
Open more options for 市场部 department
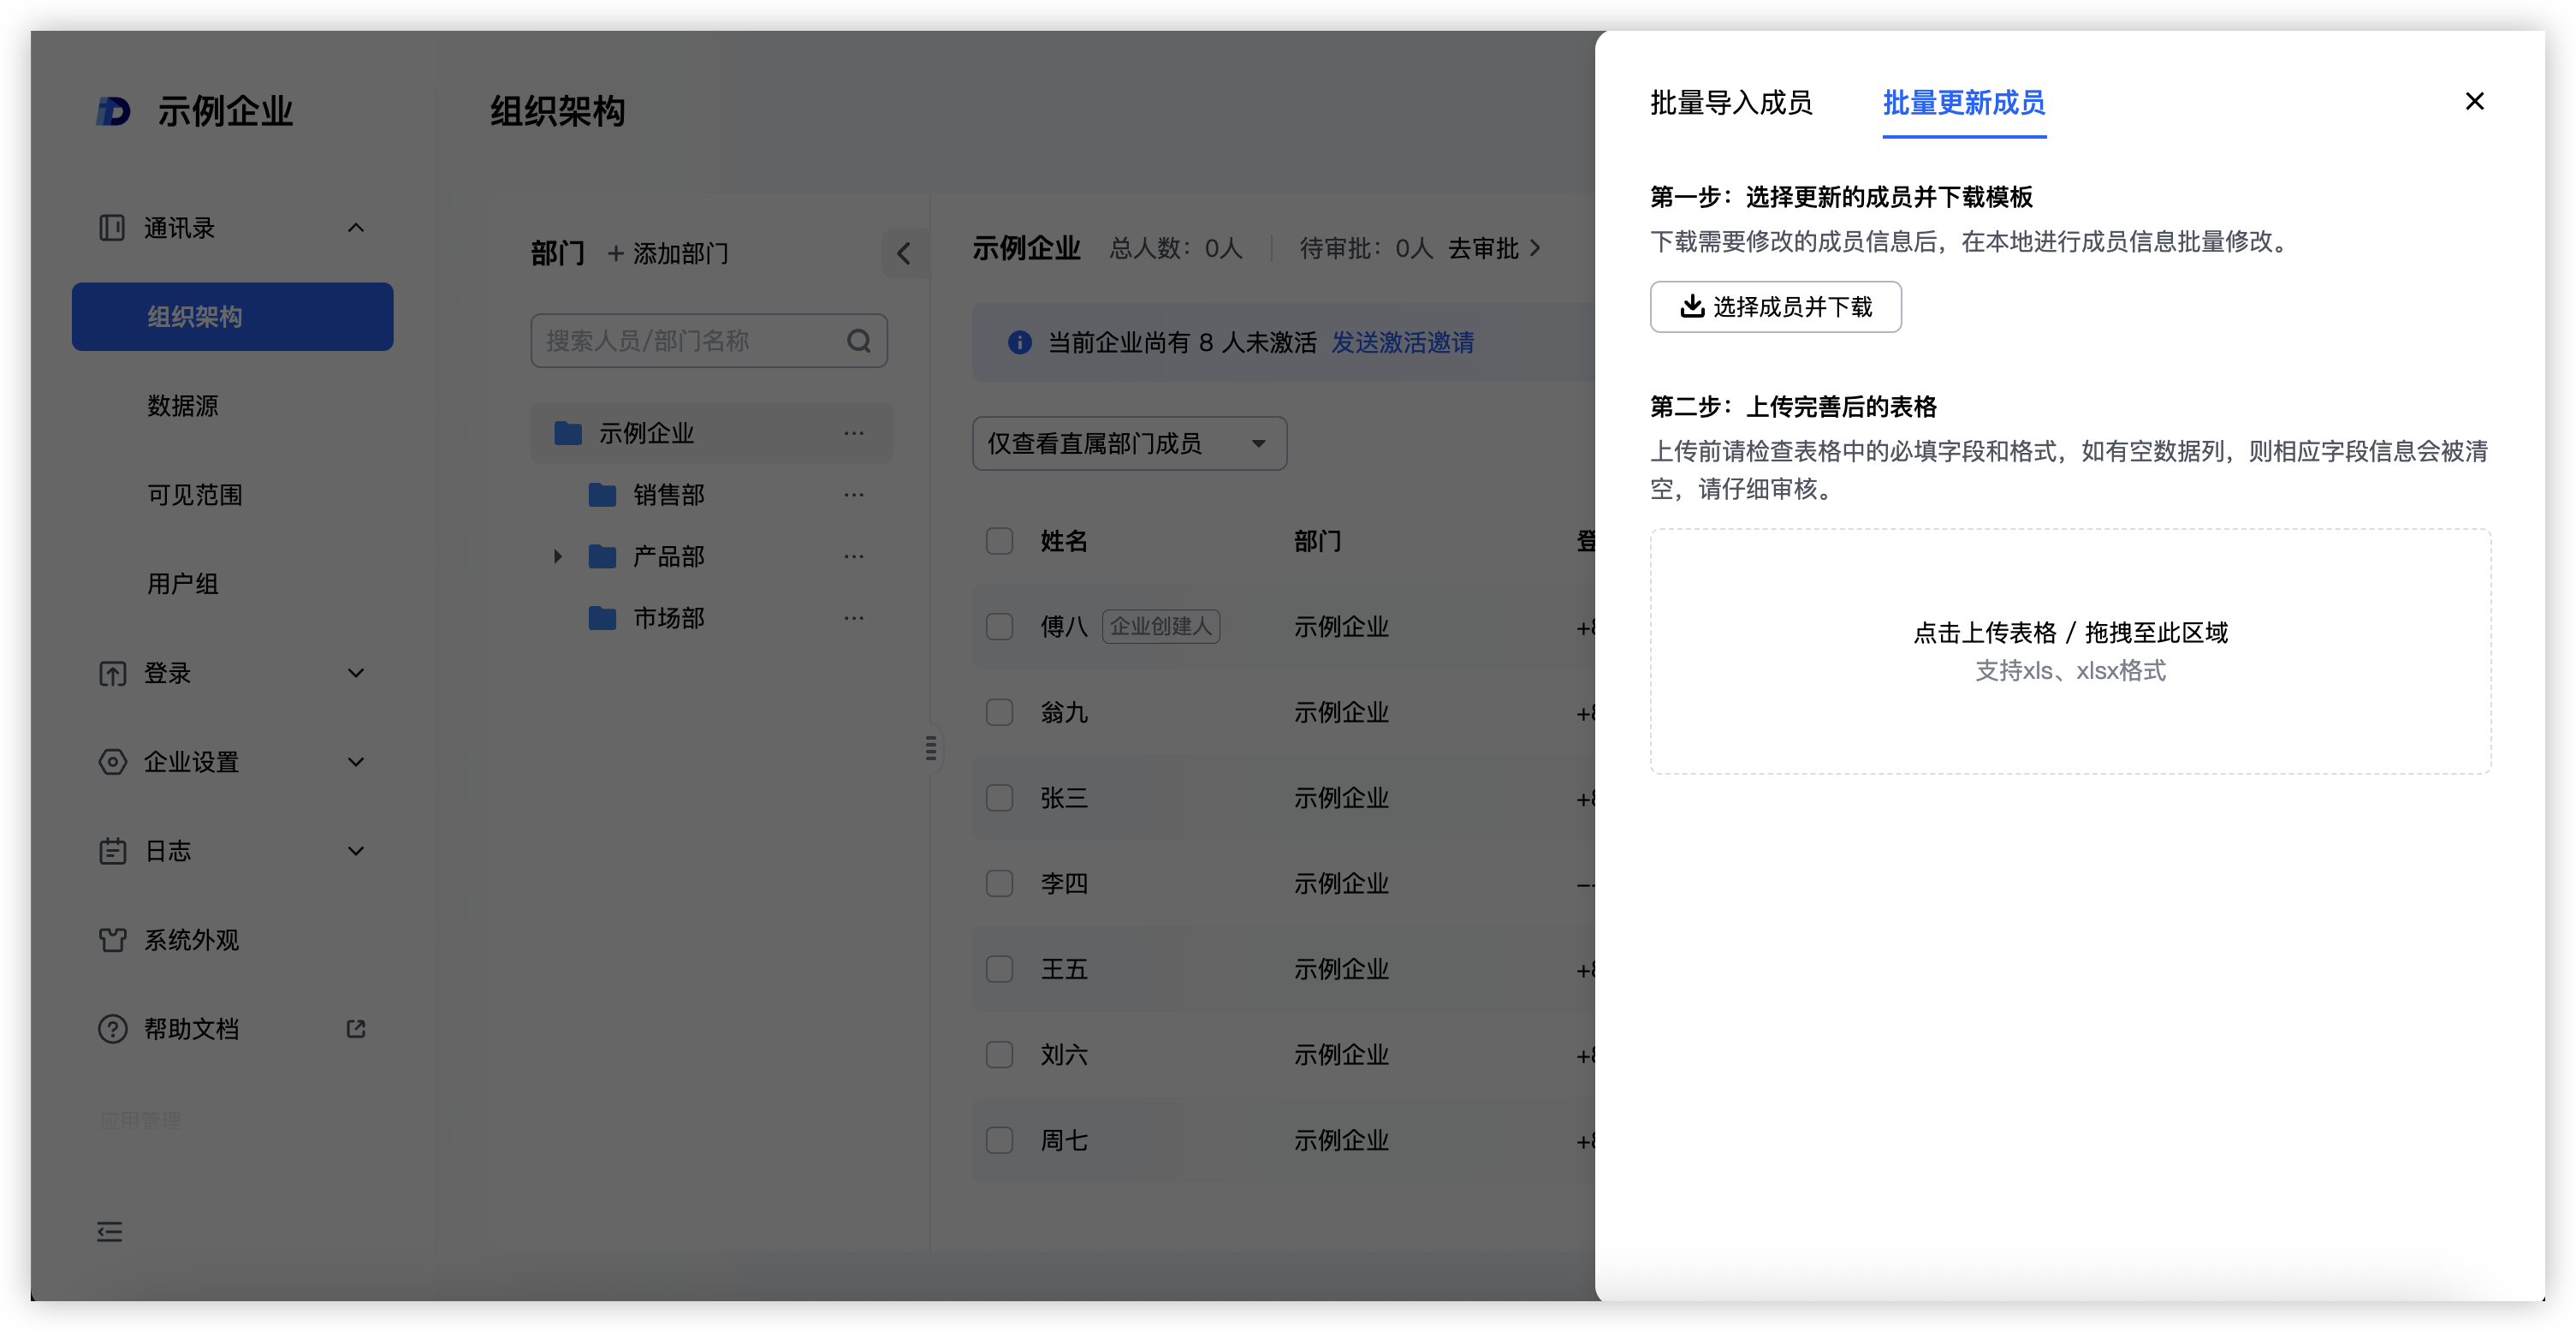coord(853,618)
